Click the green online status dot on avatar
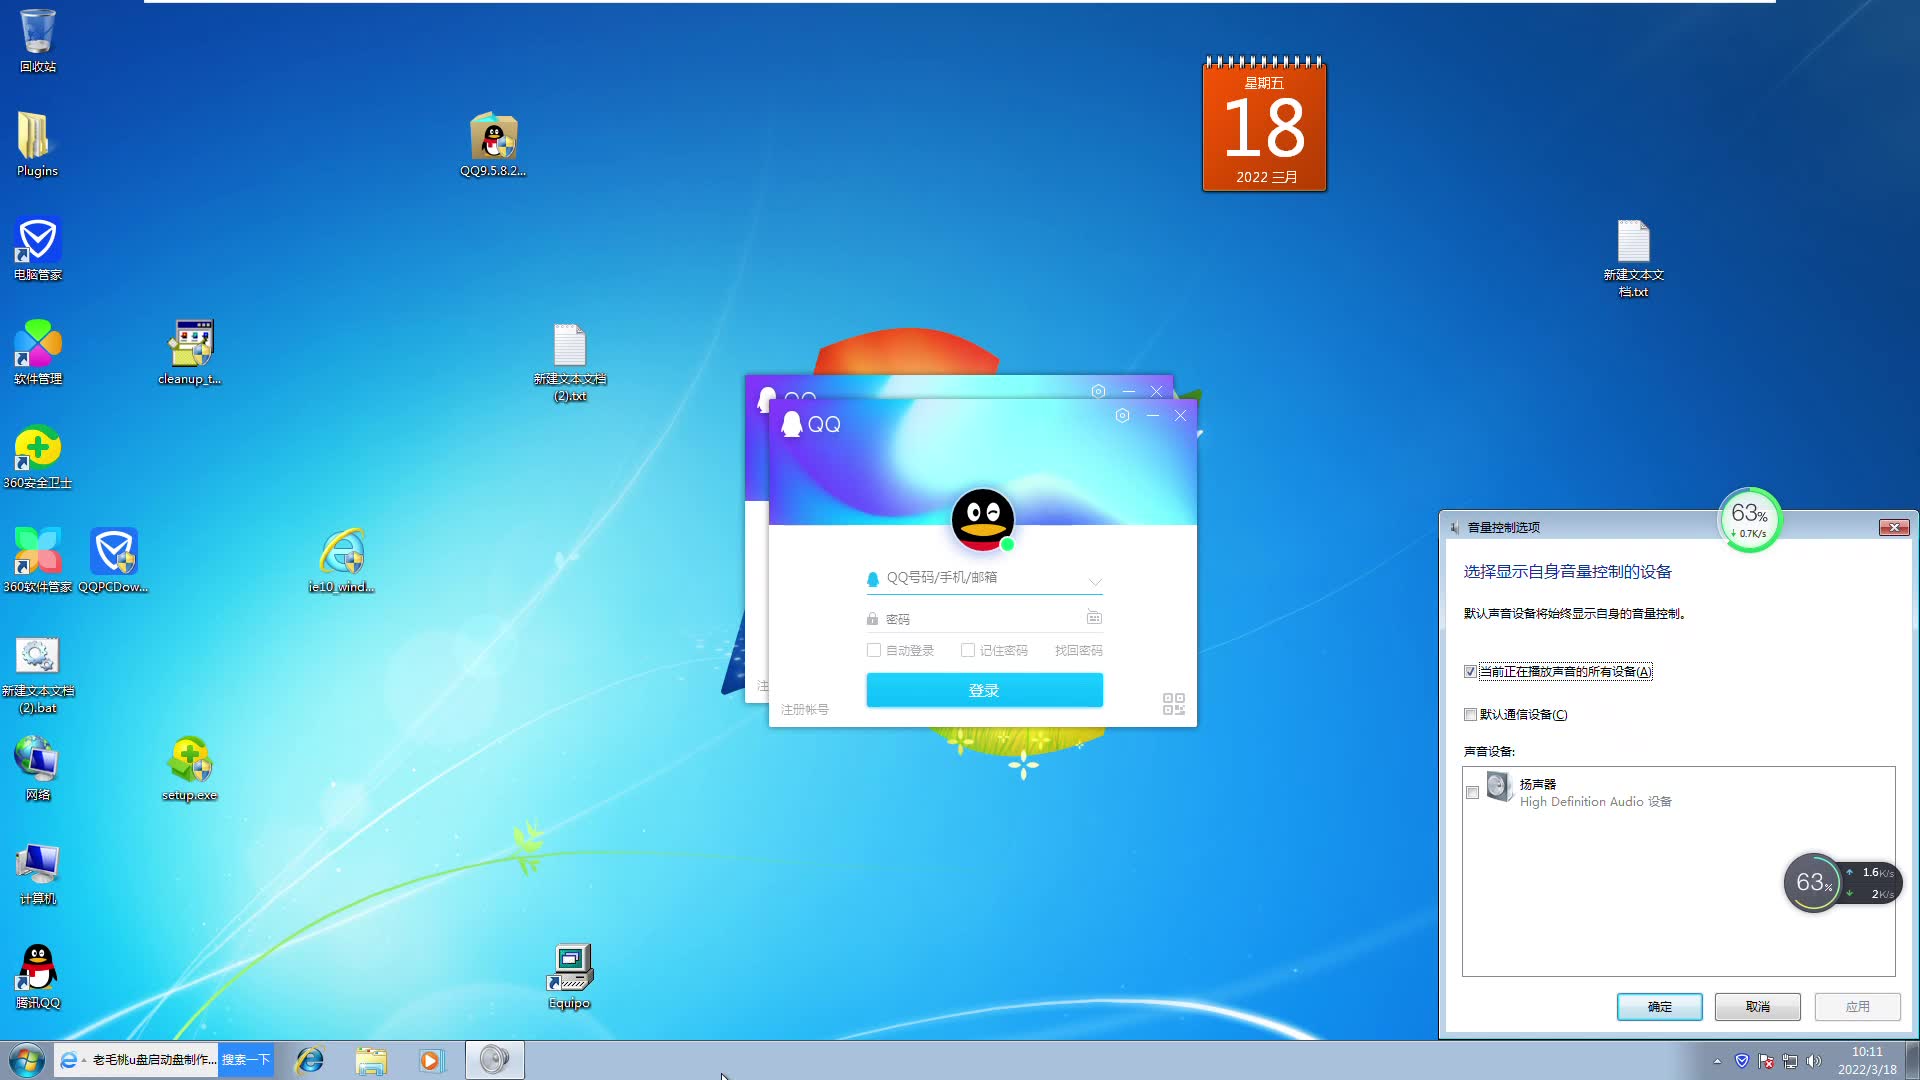1920x1080 pixels. click(x=1008, y=544)
